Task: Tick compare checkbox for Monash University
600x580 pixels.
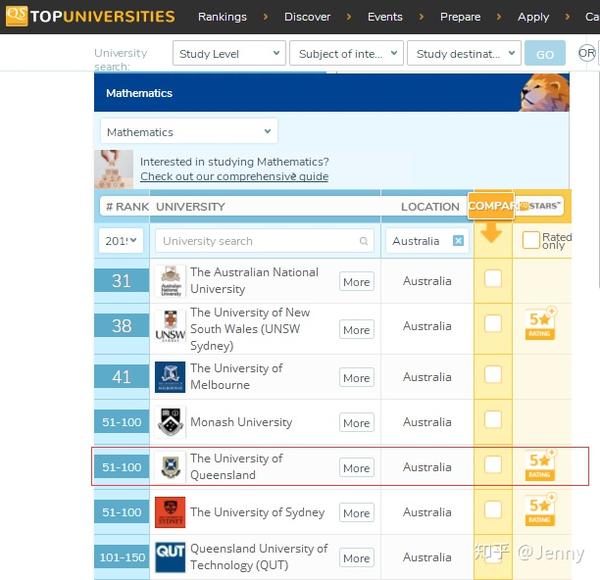Action: pos(492,419)
